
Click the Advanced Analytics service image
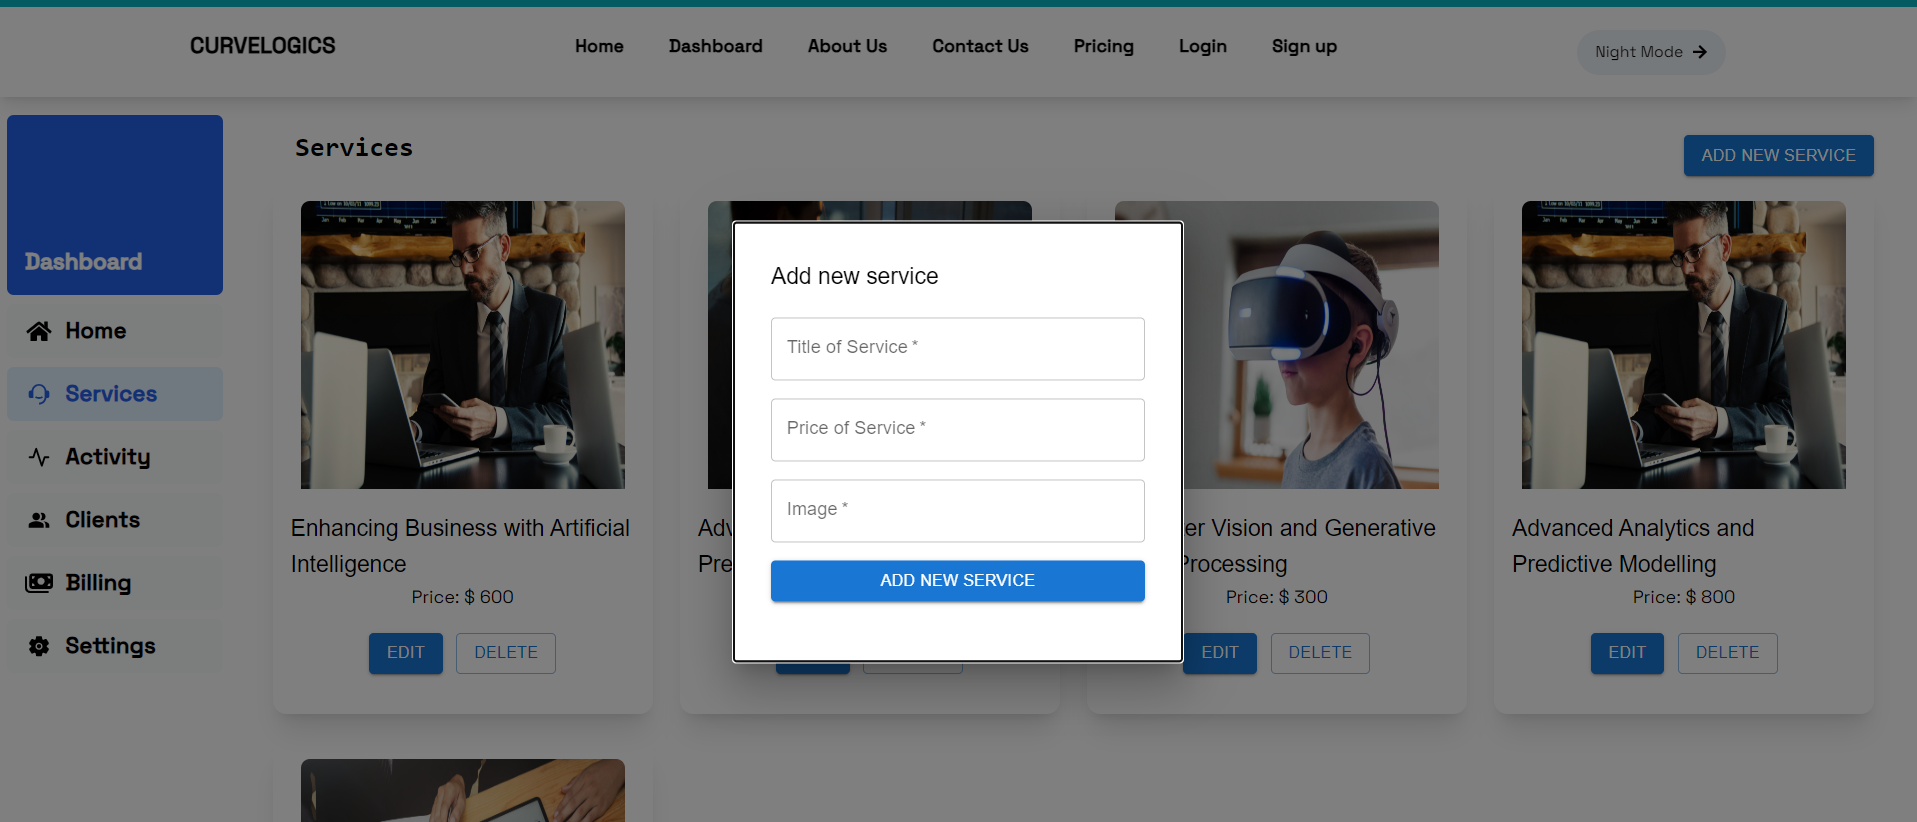[x=1684, y=345]
